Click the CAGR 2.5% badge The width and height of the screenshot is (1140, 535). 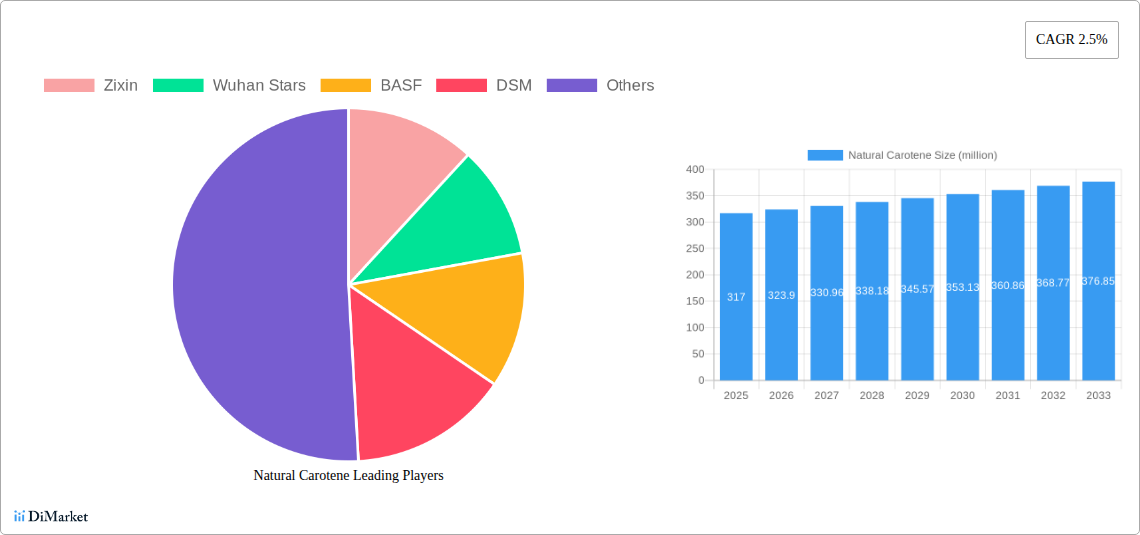click(1071, 39)
